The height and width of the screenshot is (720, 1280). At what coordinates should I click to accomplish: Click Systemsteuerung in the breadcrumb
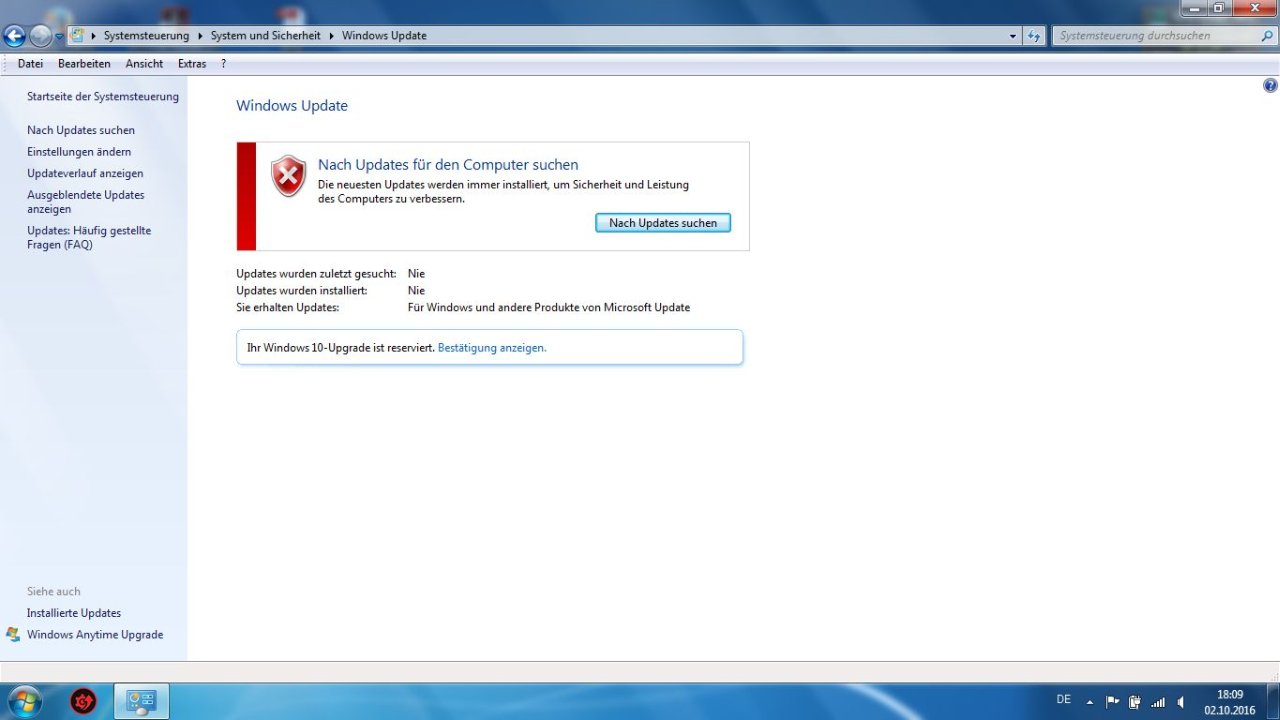tap(146, 35)
